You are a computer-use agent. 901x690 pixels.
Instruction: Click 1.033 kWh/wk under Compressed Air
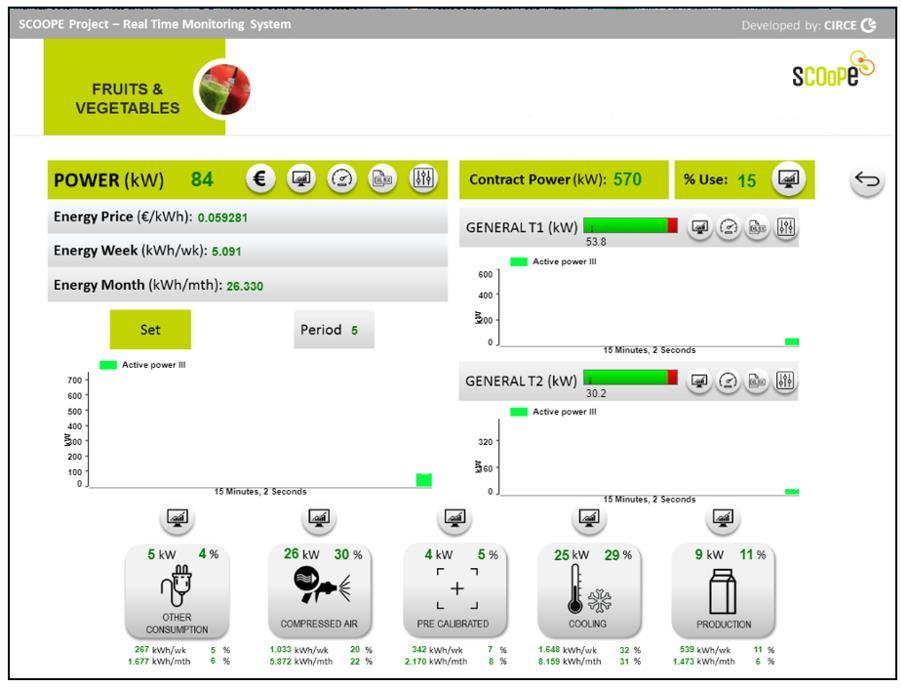(299, 650)
